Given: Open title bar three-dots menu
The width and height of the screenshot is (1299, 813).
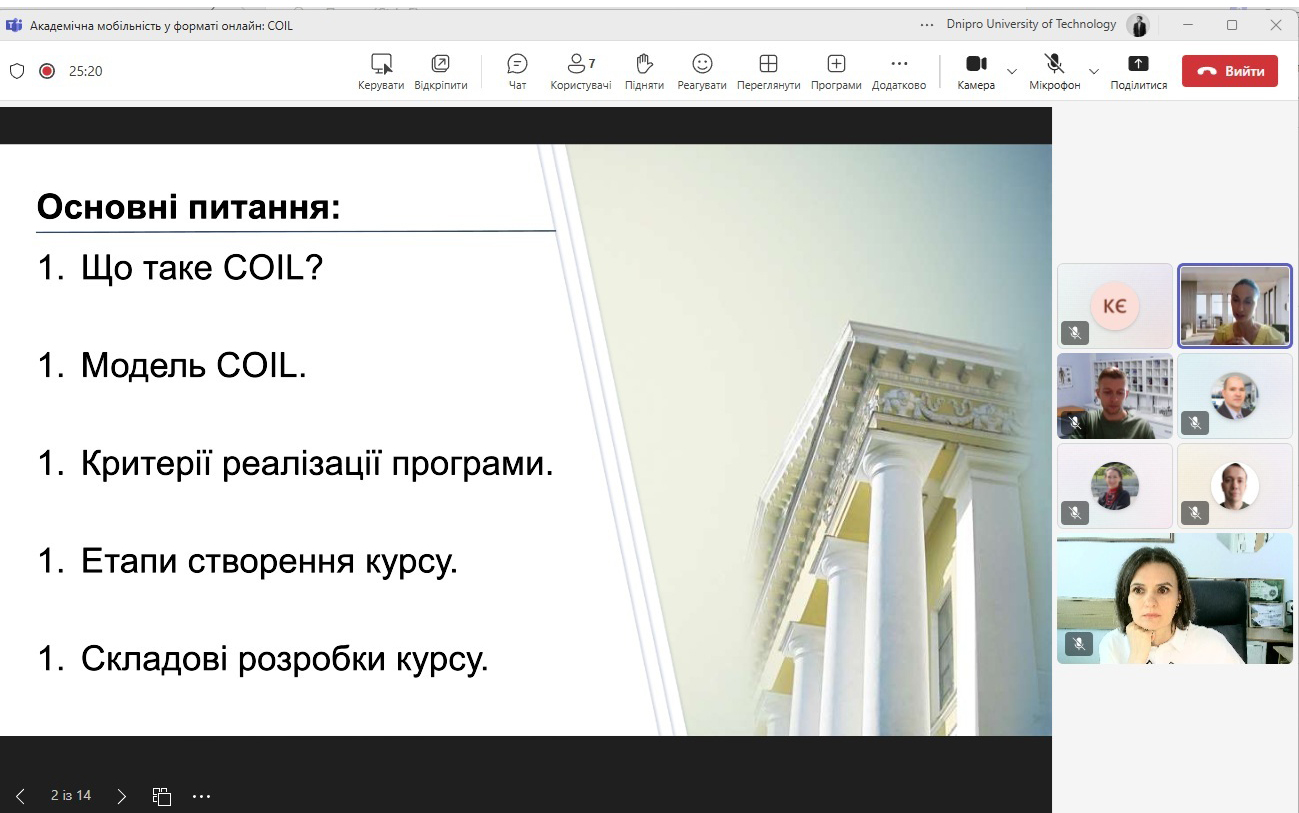Looking at the screenshot, I should pos(927,25).
